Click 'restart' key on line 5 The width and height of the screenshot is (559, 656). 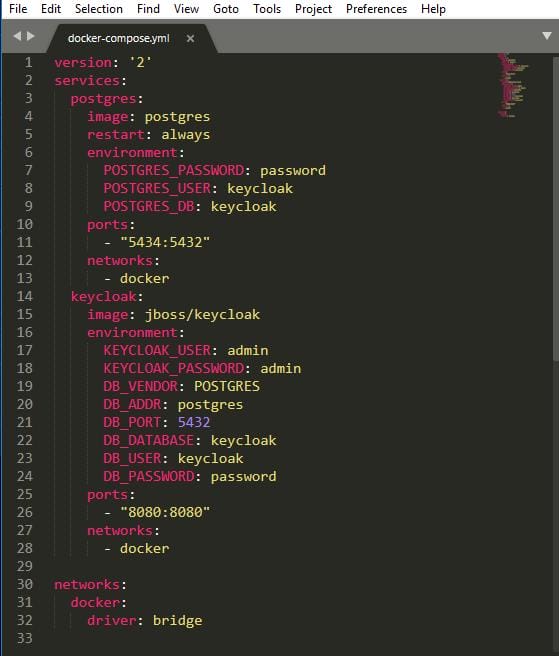(x=116, y=135)
